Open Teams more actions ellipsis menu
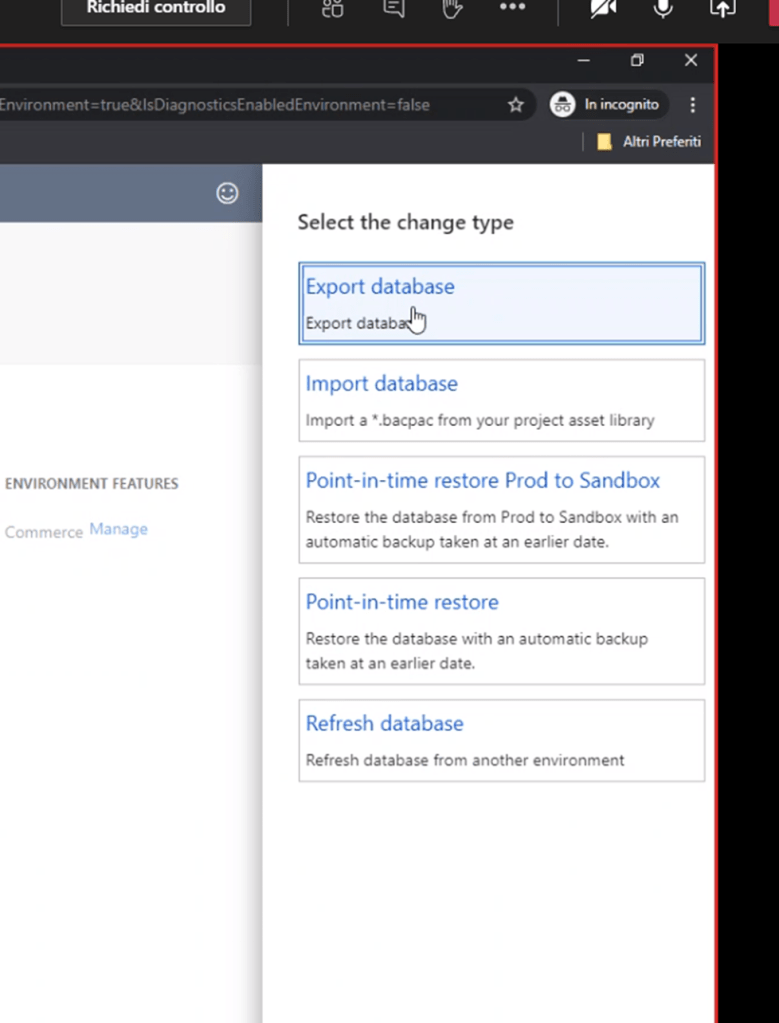The image size is (779, 1023). click(512, 8)
